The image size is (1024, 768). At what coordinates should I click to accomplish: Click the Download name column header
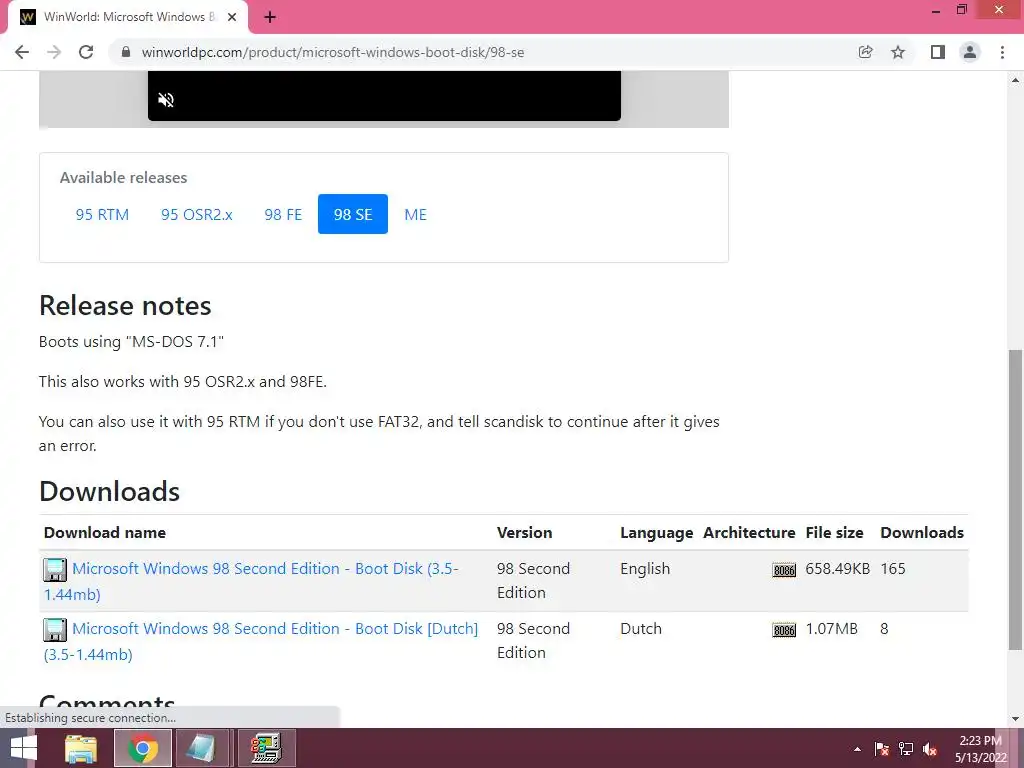click(x=105, y=533)
